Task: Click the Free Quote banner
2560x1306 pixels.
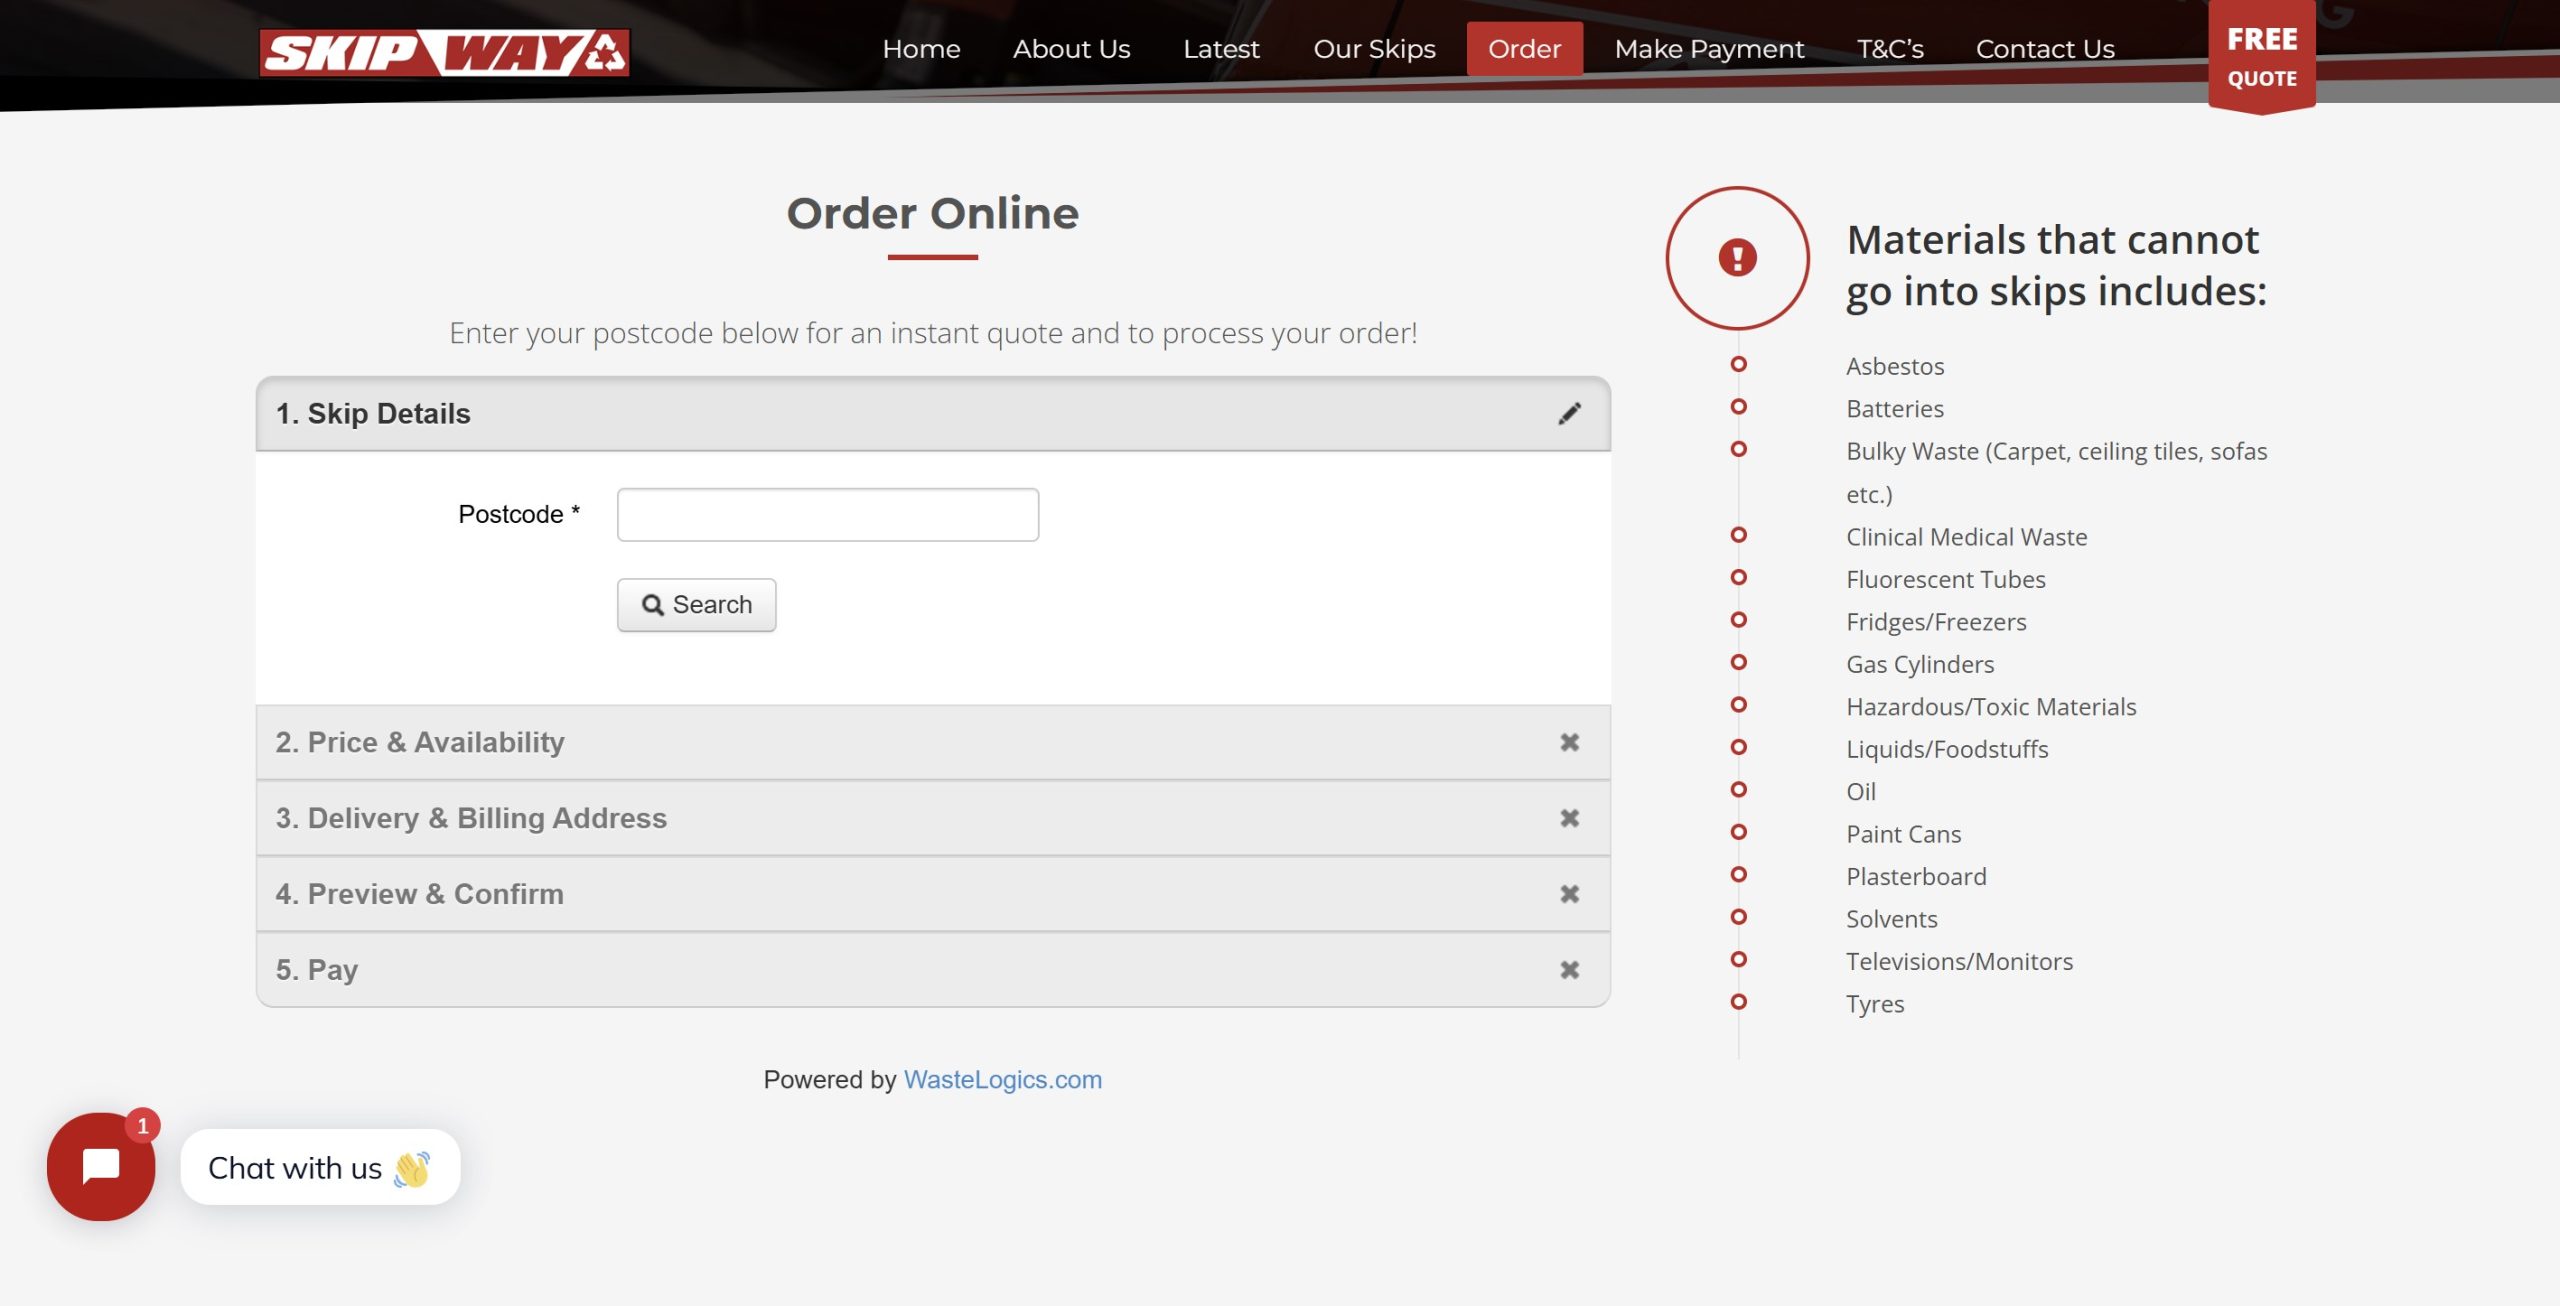Action: [2261, 57]
